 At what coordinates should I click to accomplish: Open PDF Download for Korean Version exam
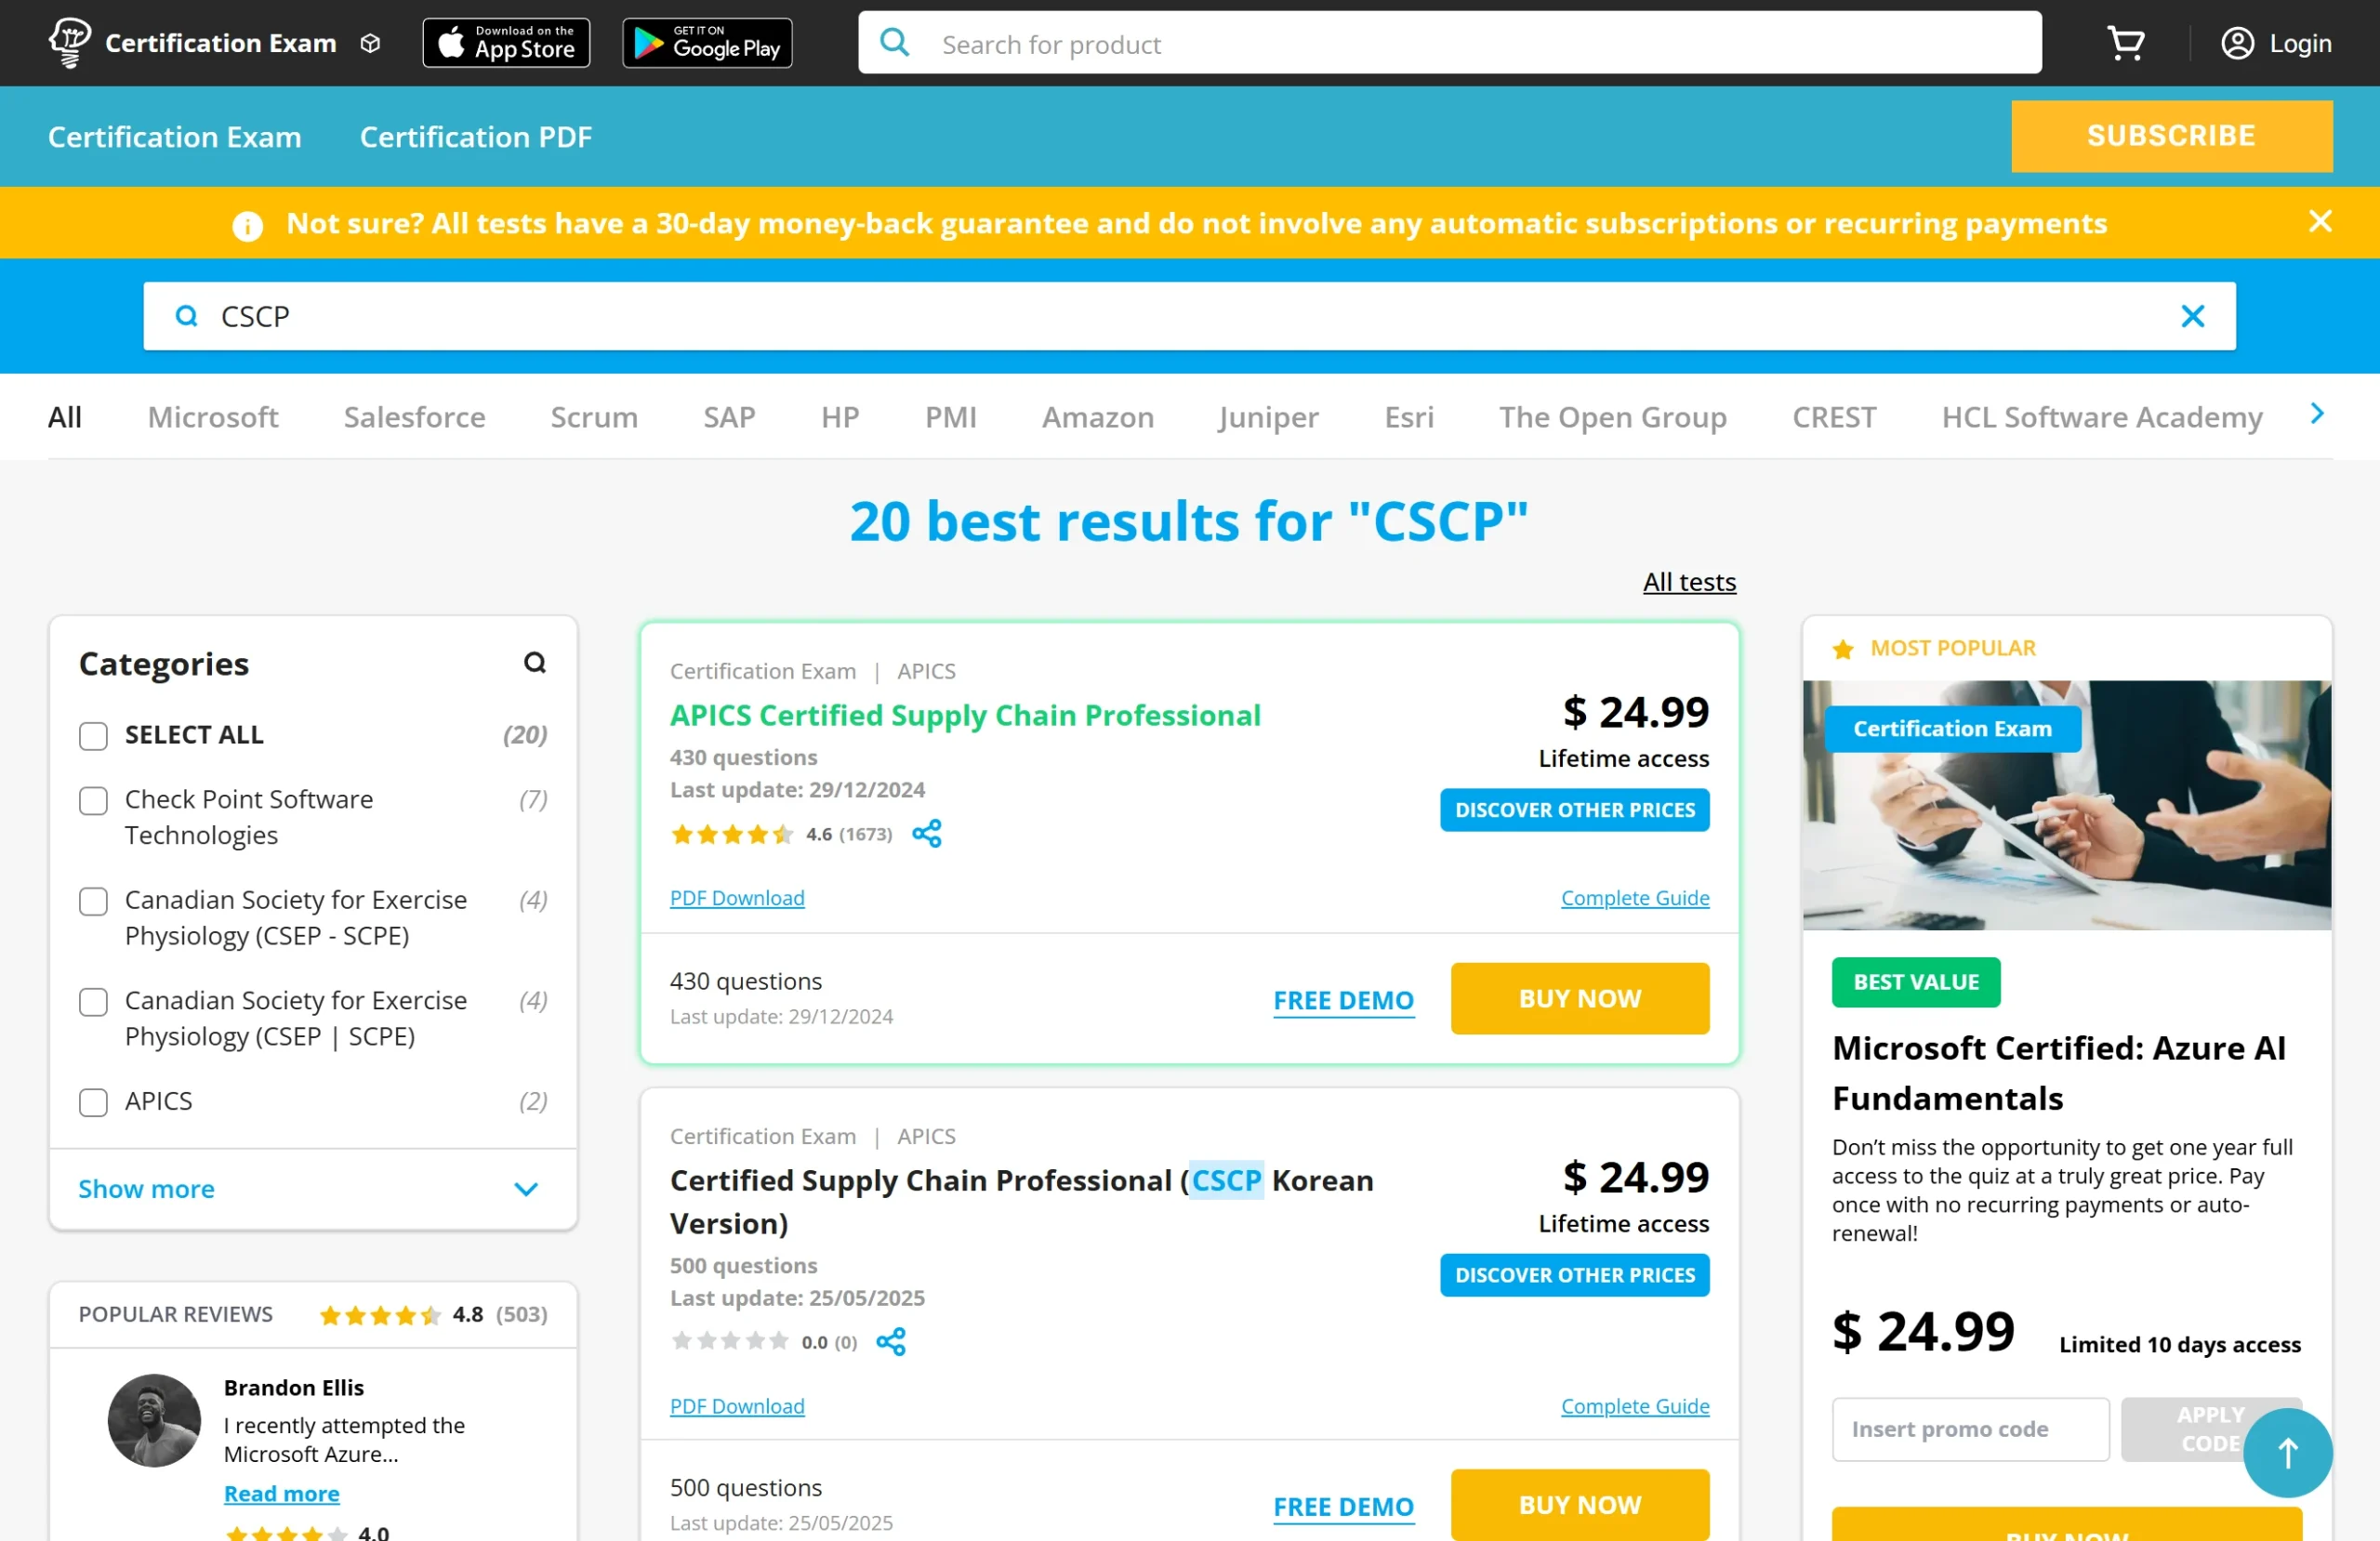[x=737, y=1406]
